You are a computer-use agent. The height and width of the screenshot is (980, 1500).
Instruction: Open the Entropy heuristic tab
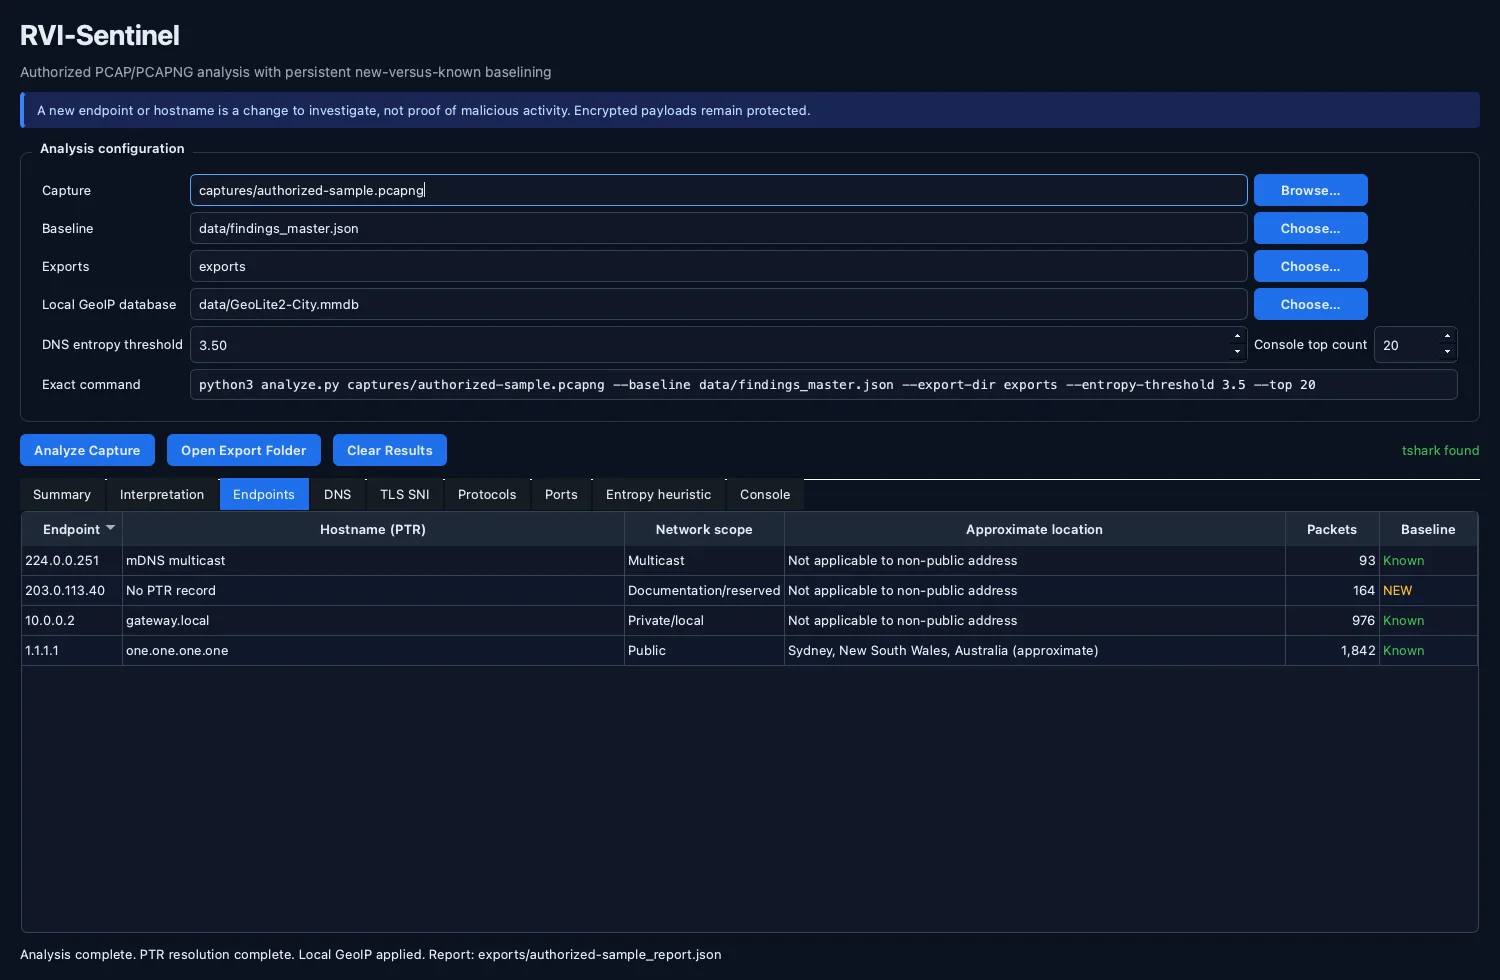click(659, 494)
